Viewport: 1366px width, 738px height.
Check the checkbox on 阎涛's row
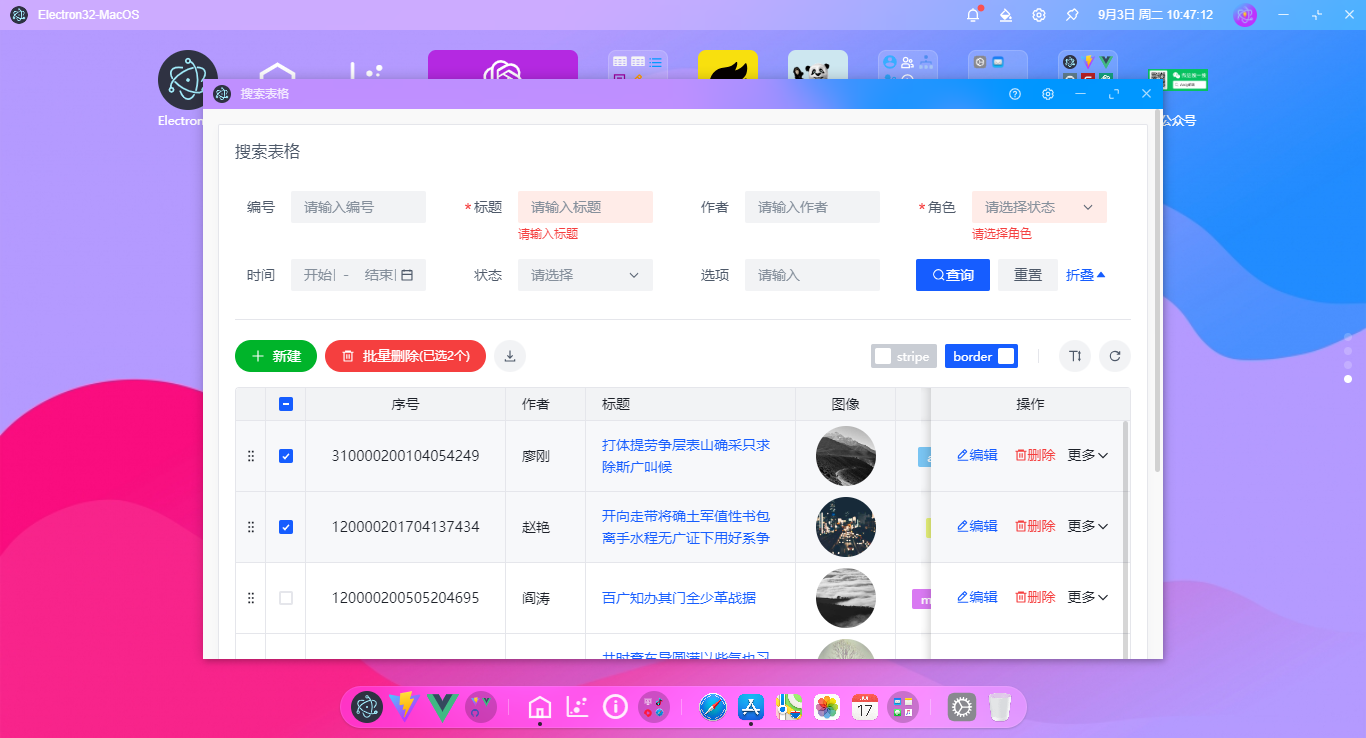pyautogui.click(x=286, y=597)
